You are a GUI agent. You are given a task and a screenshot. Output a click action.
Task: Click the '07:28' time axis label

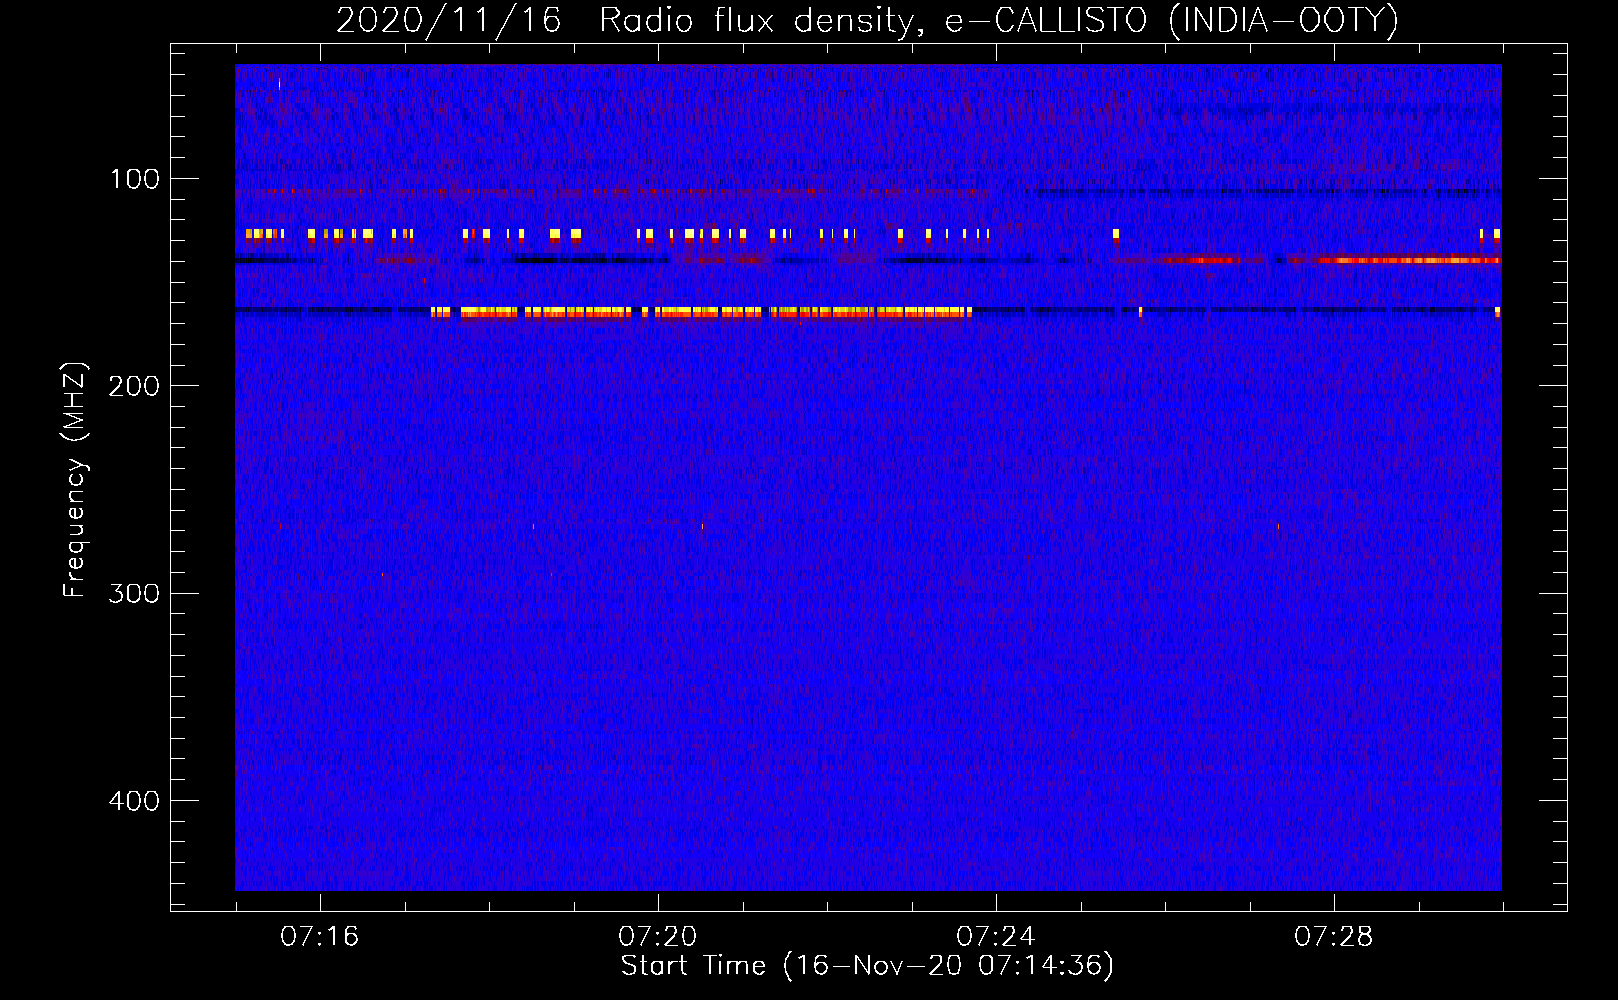point(1333,936)
